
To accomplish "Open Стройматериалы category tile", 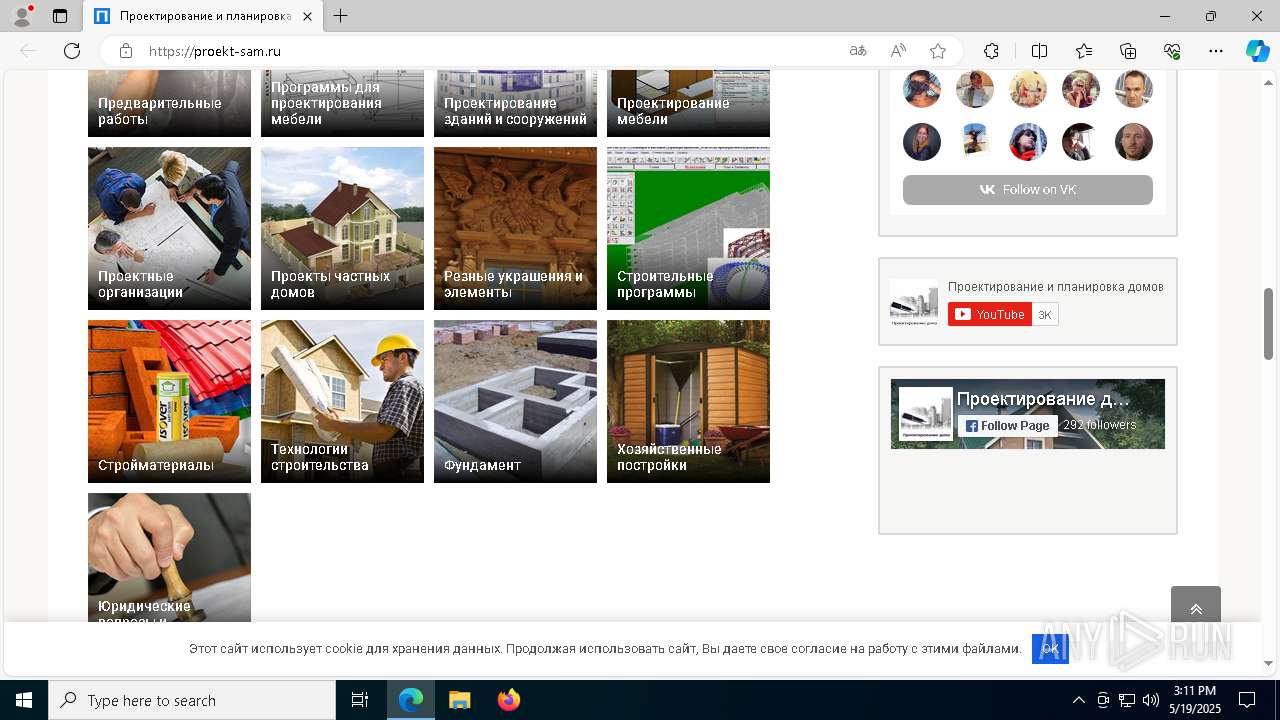I will coord(169,401).
